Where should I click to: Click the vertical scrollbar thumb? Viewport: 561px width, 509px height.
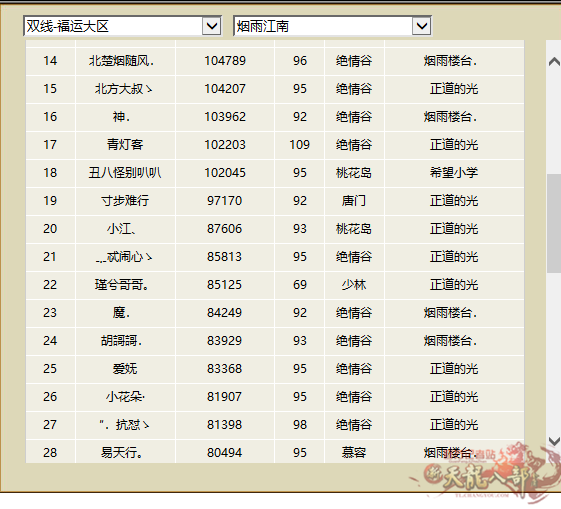[554, 224]
